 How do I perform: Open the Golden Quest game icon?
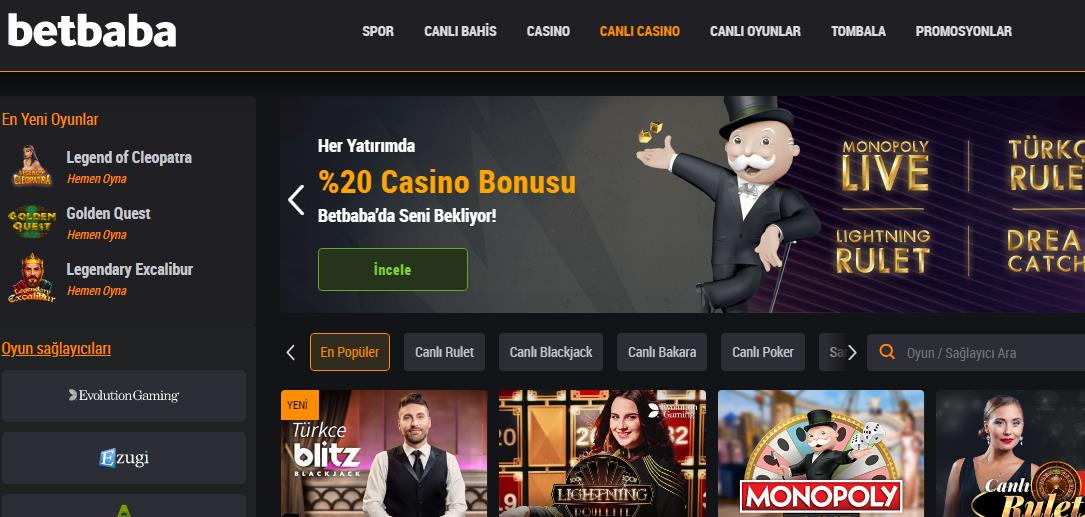(x=32, y=221)
